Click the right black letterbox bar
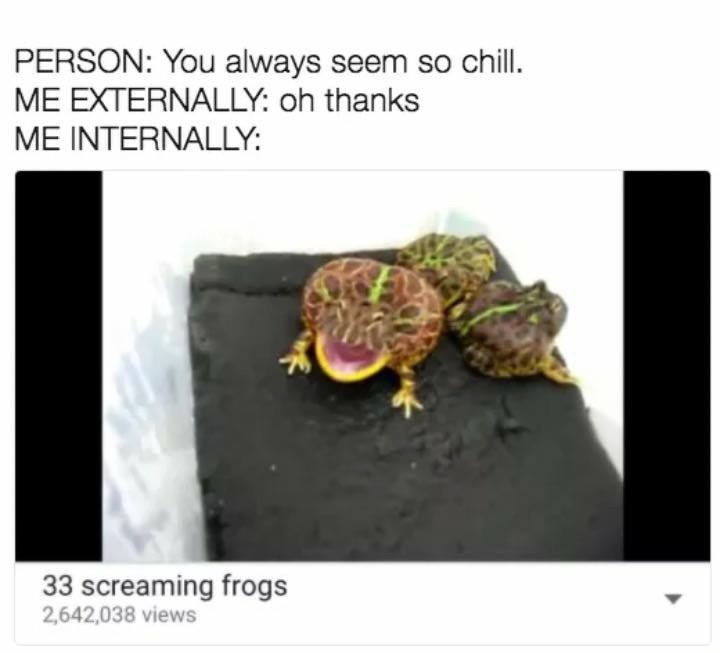This screenshot has height=653, width=720. 667,366
